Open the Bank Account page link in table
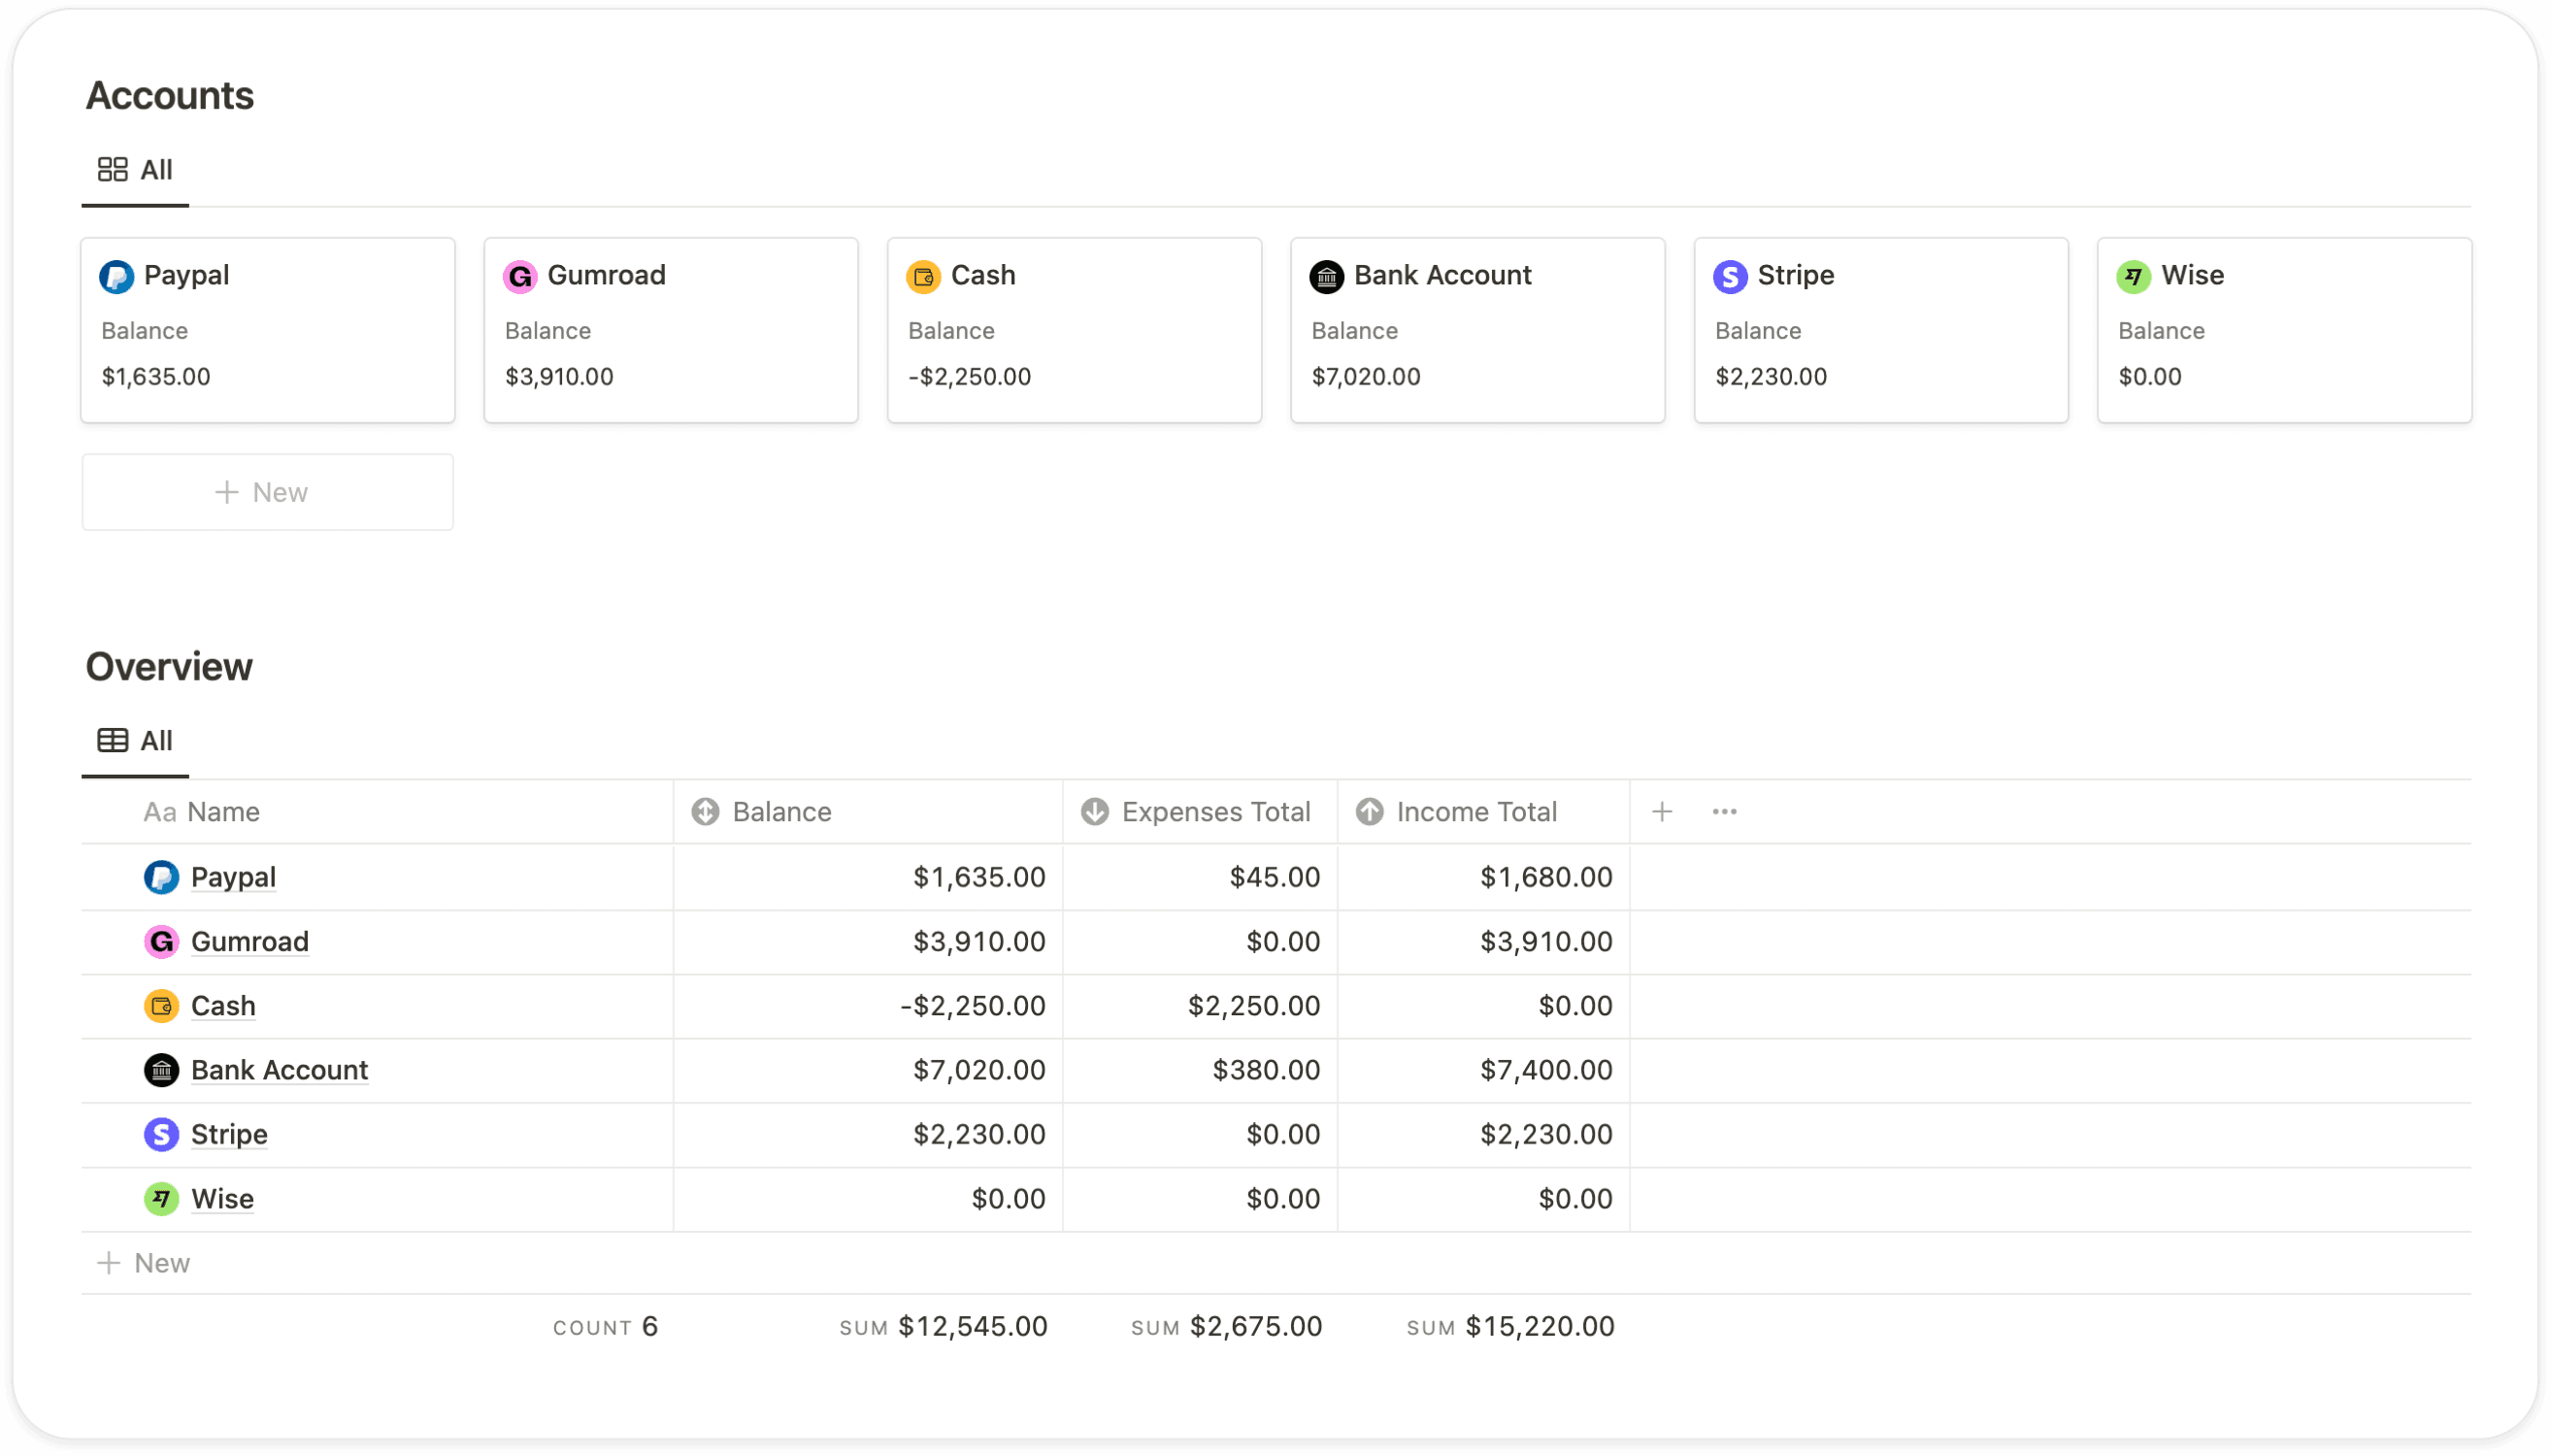 [x=279, y=1070]
